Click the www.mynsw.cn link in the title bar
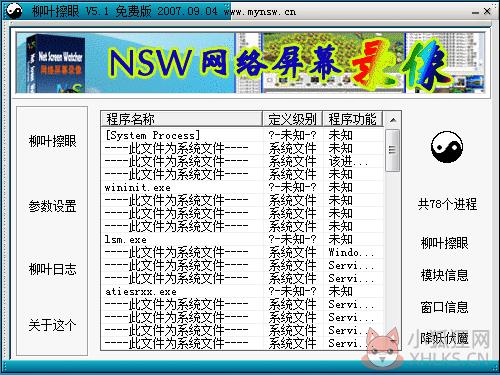The width and height of the screenshot is (500, 375). tap(260, 12)
